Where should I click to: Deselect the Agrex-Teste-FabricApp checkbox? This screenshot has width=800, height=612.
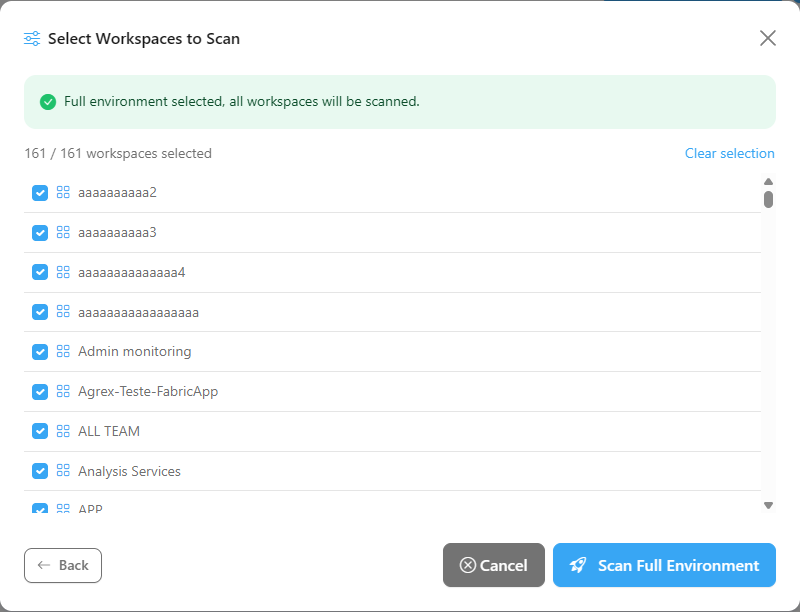pos(40,392)
